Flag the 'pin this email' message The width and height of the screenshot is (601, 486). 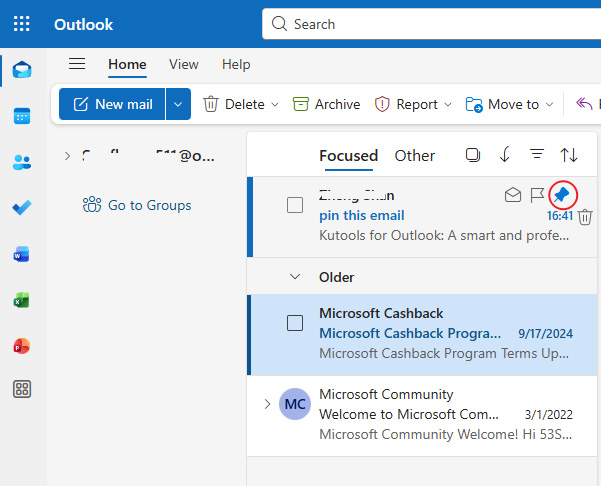pos(537,195)
